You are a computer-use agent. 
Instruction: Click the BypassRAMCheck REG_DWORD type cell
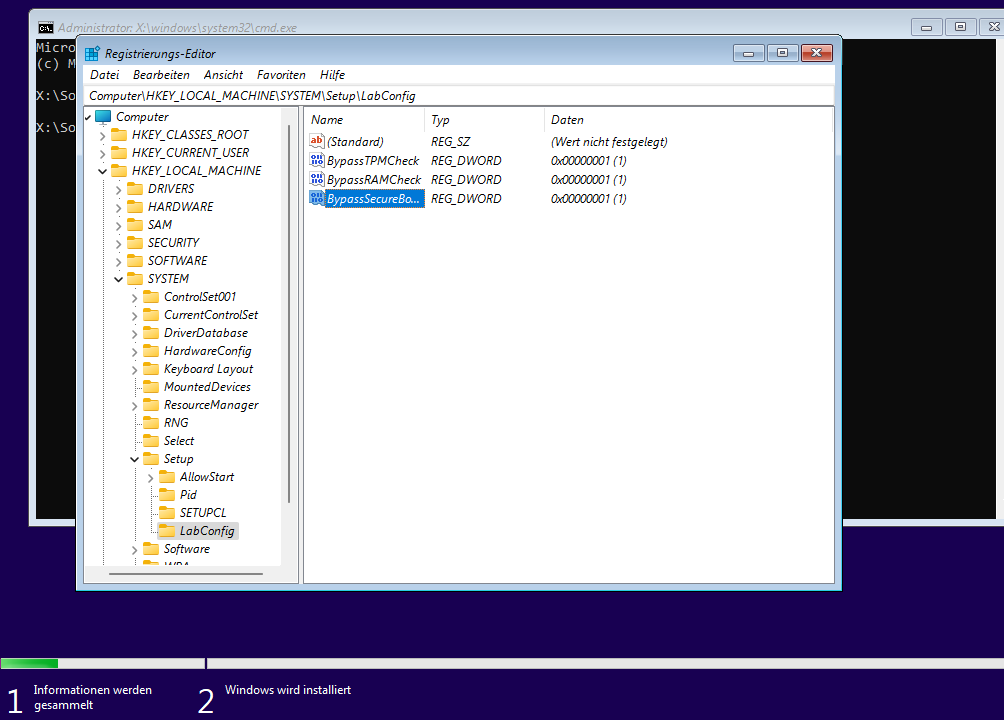pos(466,179)
